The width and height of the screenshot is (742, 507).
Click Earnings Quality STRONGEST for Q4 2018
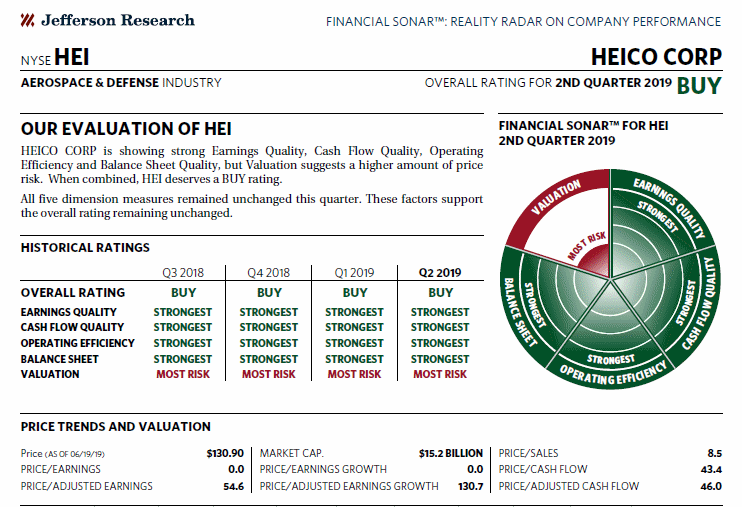pyautogui.click(x=268, y=312)
